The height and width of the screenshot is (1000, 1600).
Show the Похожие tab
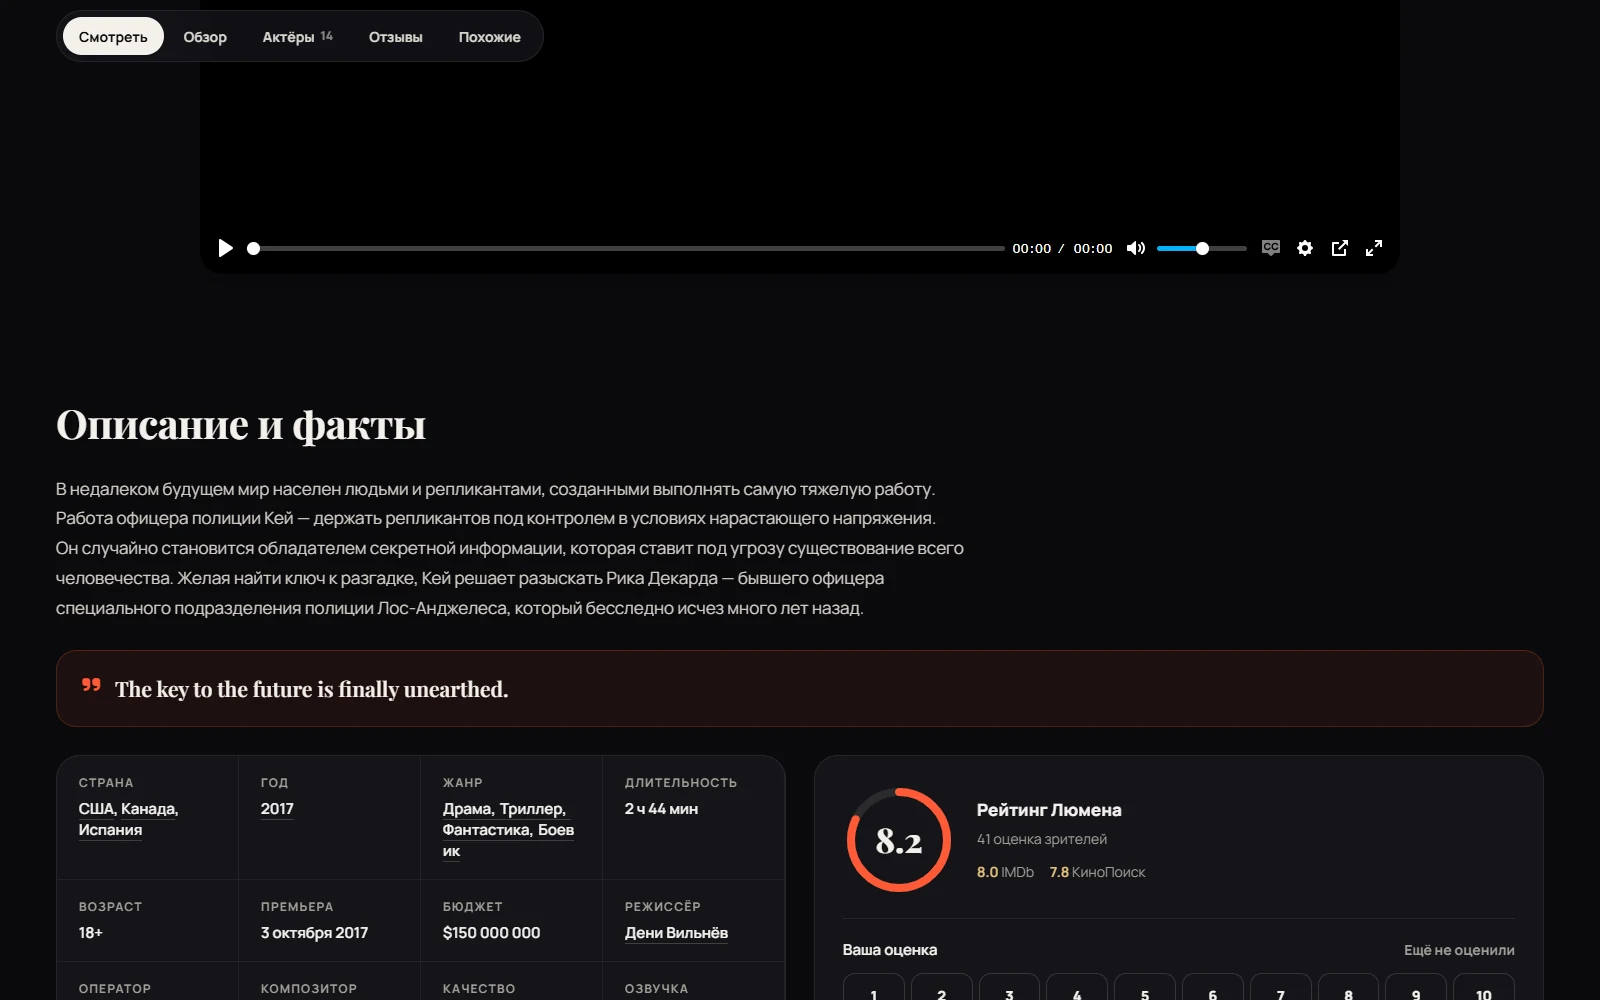coord(489,37)
